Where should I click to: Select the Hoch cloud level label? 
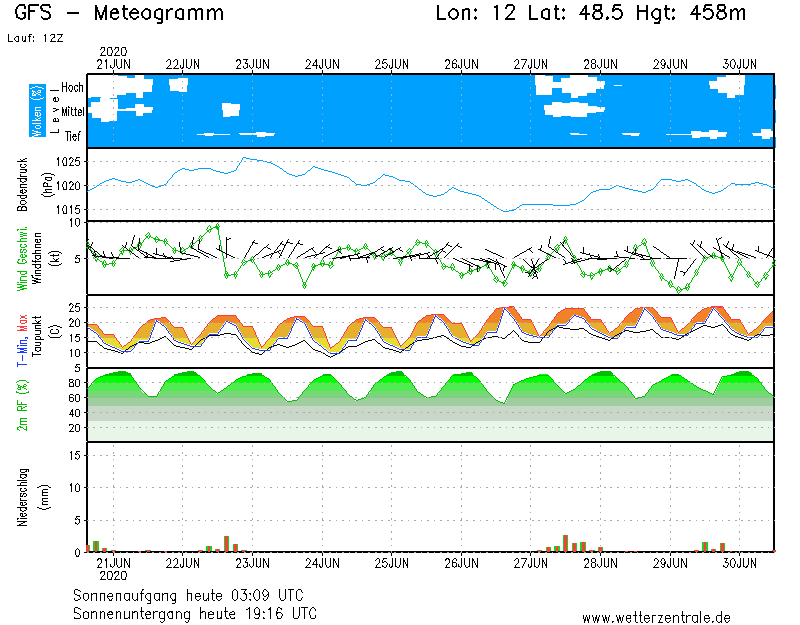[x=72, y=88]
